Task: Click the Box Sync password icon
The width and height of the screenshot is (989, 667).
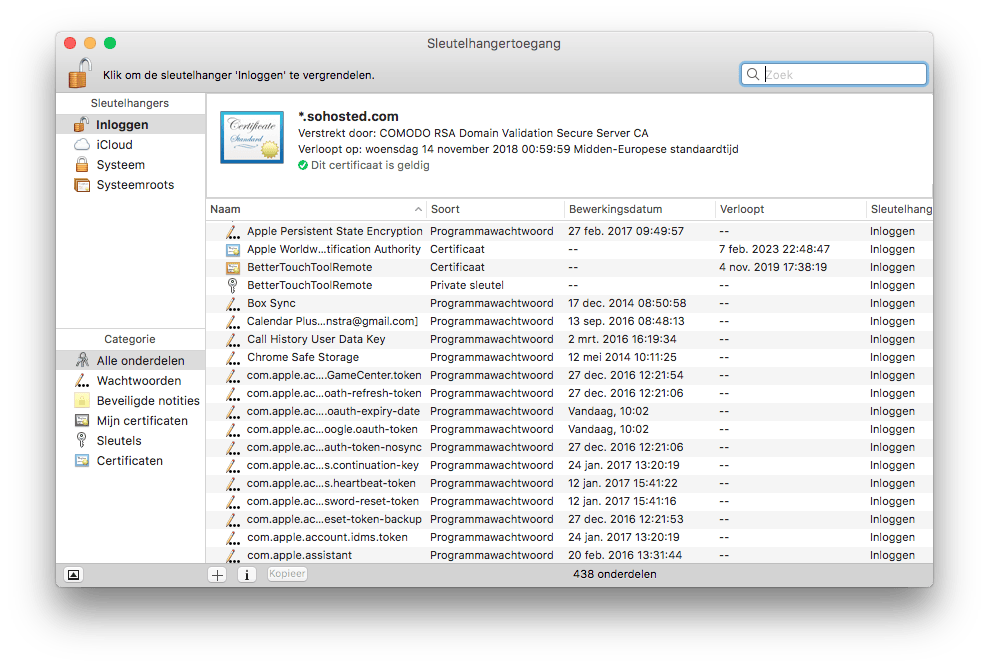Action: (233, 304)
